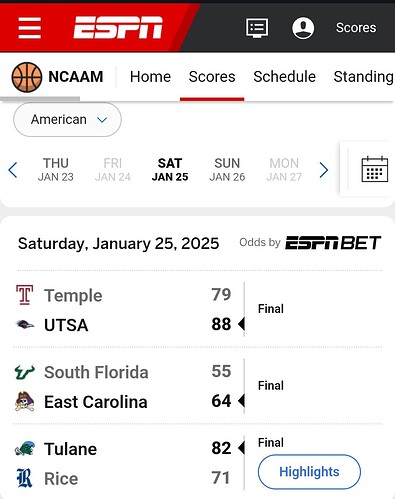Select Thursday Jan 23 date
This screenshot has width=395, height=499.
tap(56, 169)
